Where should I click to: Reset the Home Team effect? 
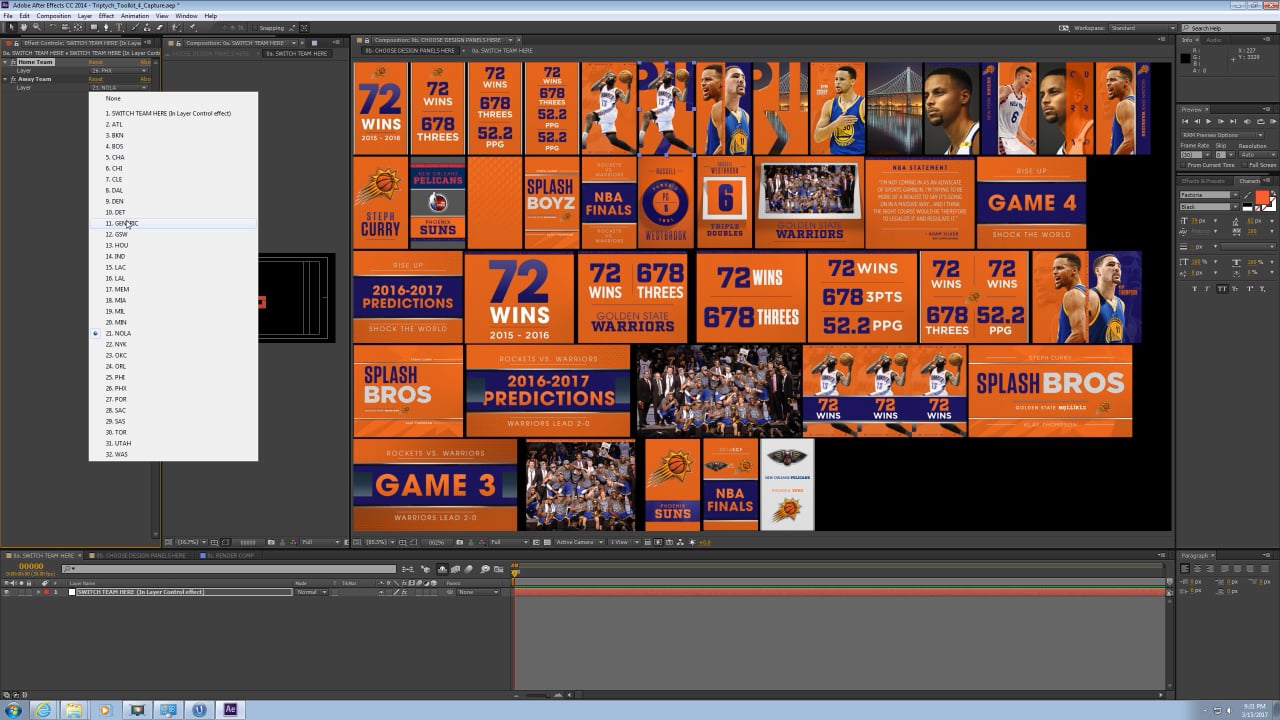point(96,62)
